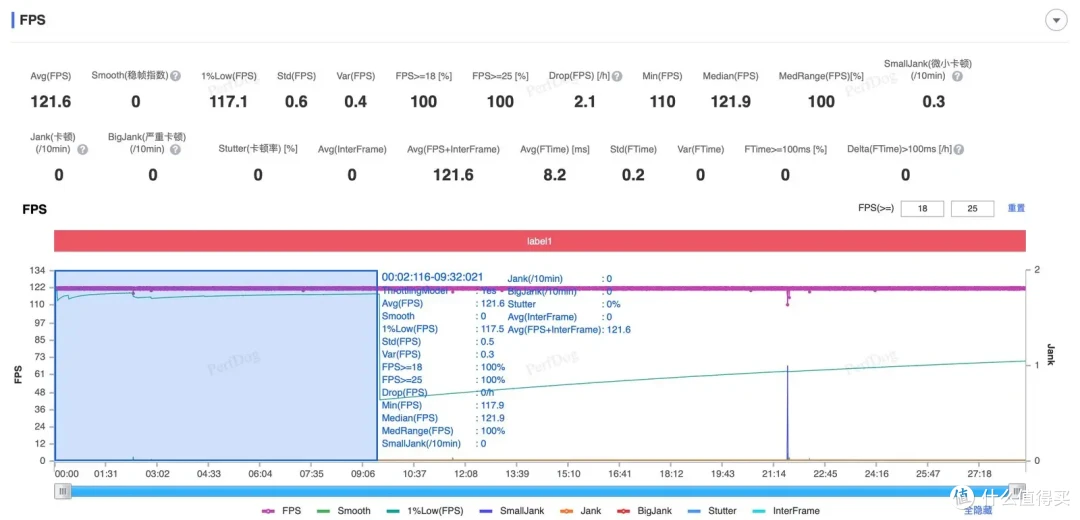The width and height of the screenshot is (1080, 520).
Task: Click the Avg(FTime) value 8.2
Action: click(x=554, y=175)
